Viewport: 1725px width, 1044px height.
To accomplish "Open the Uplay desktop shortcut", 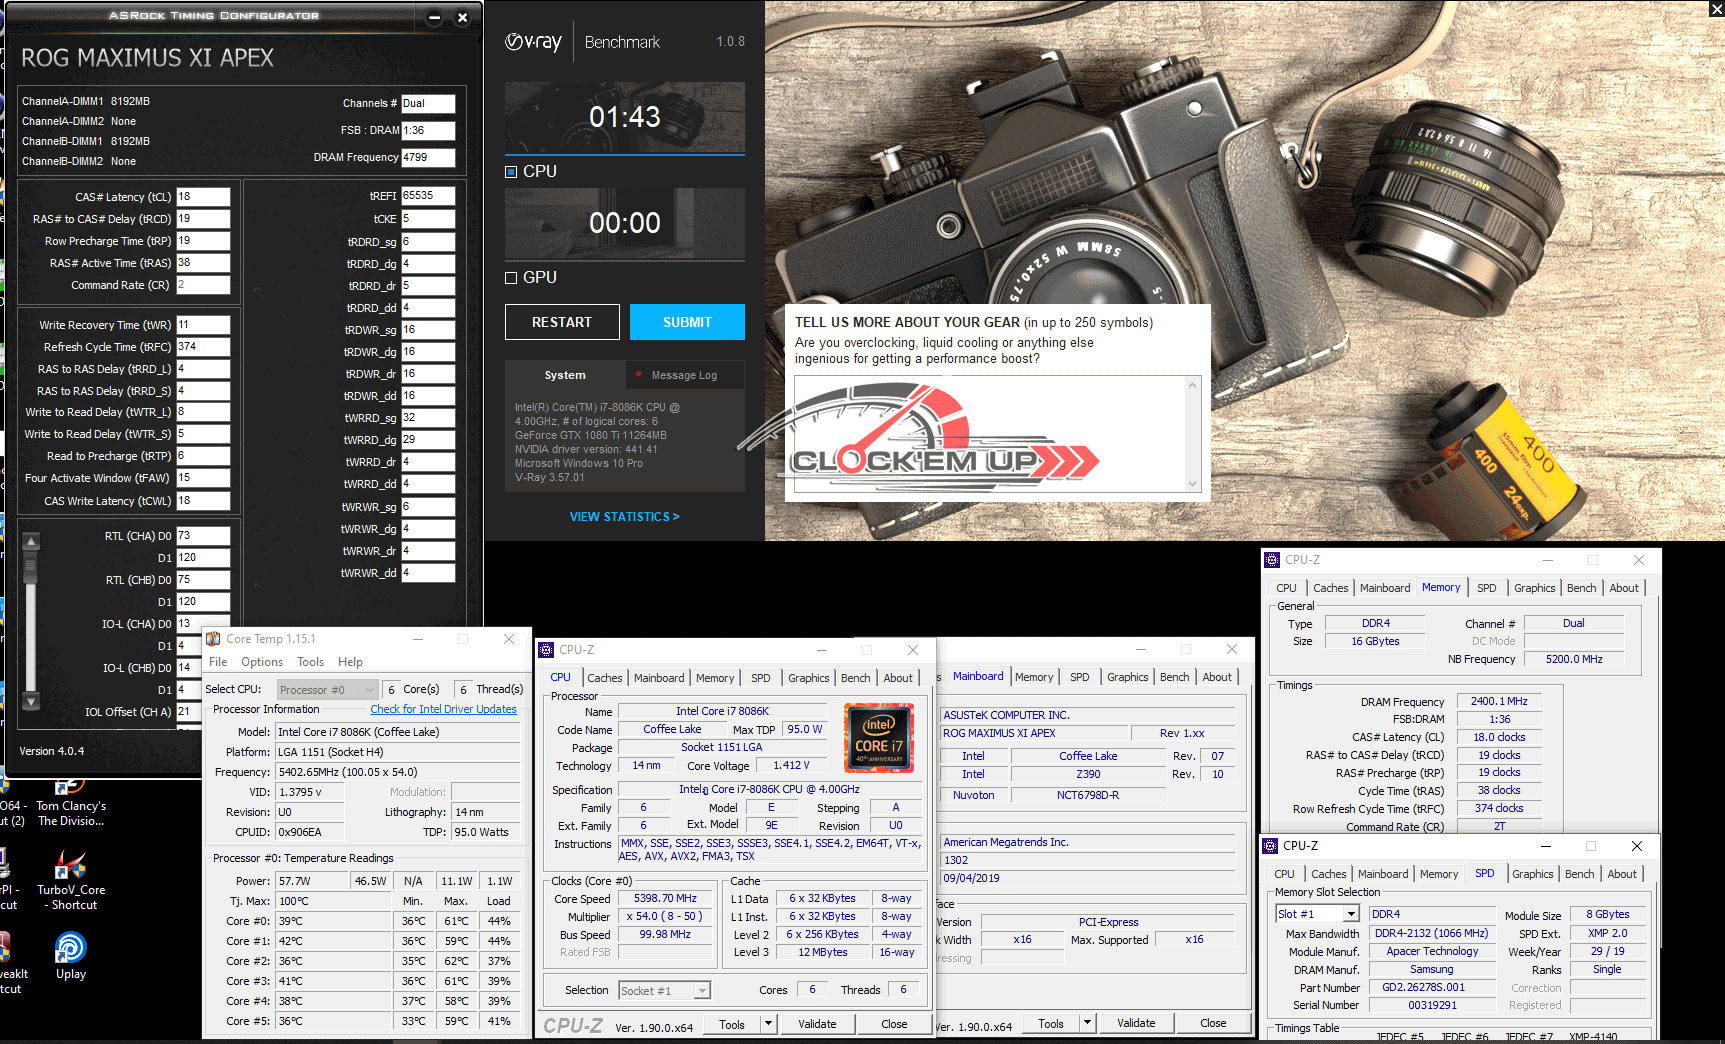I will pyautogui.click(x=70, y=948).
